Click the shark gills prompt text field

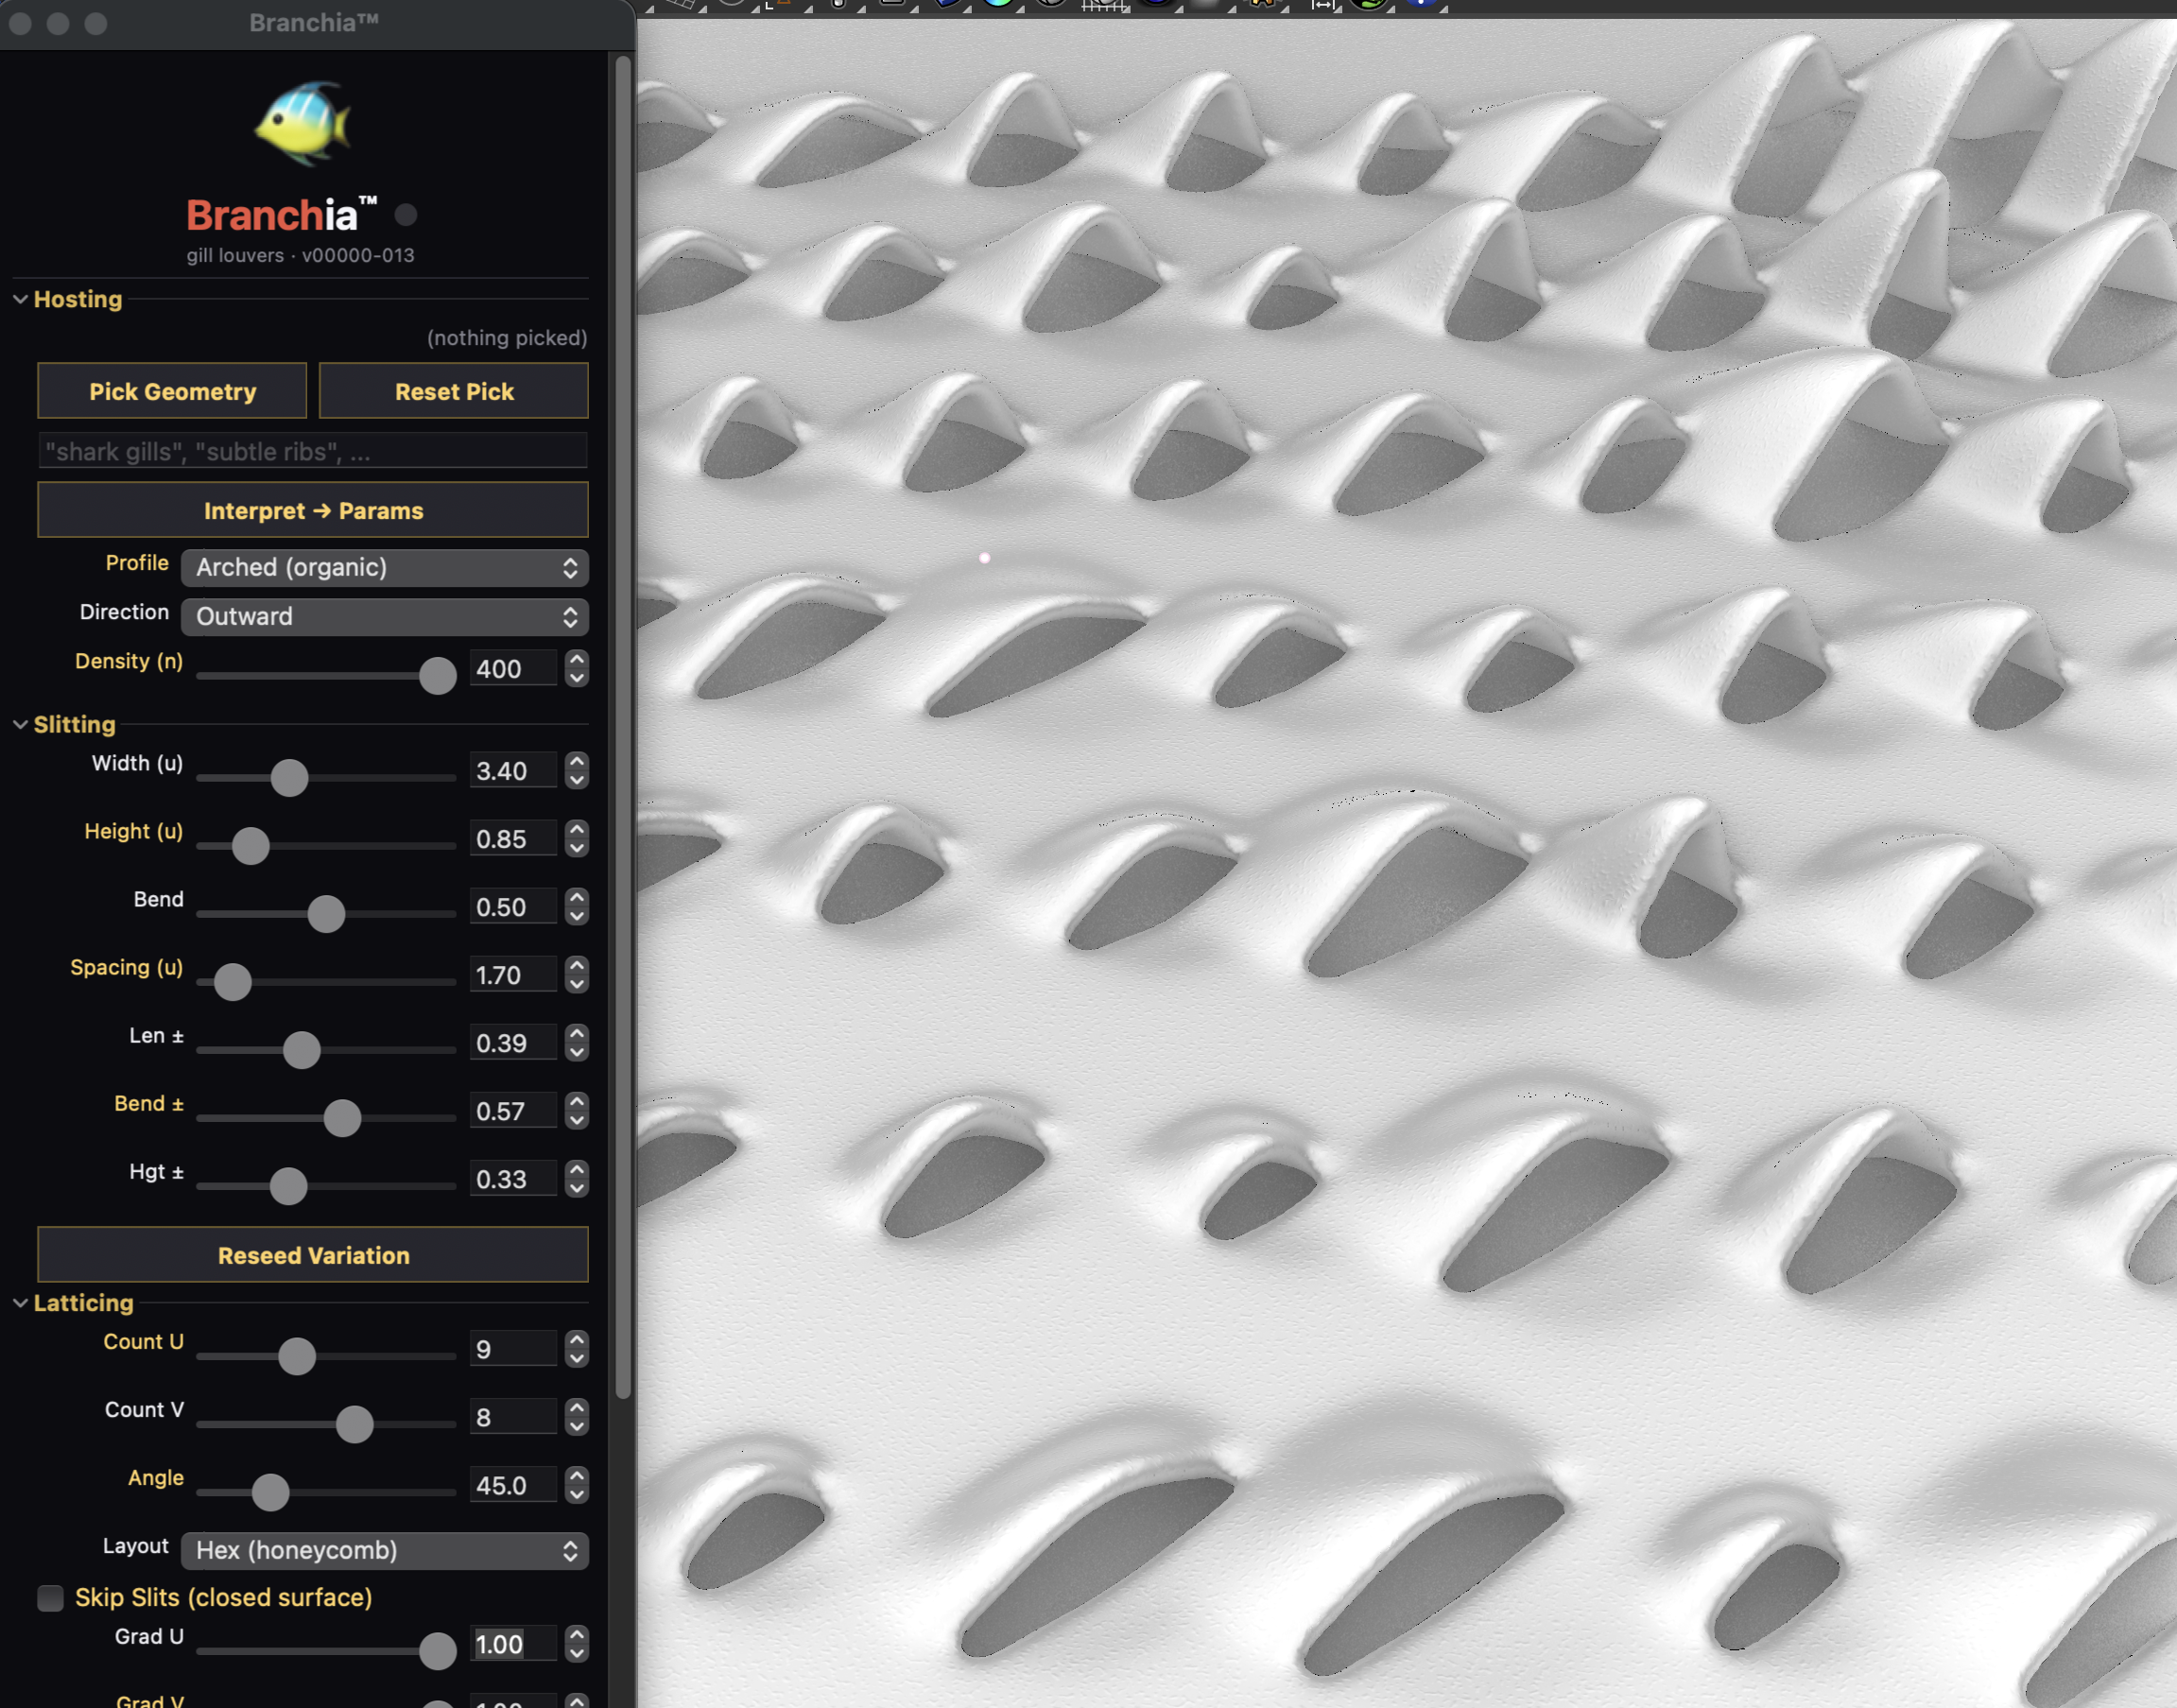313,451
